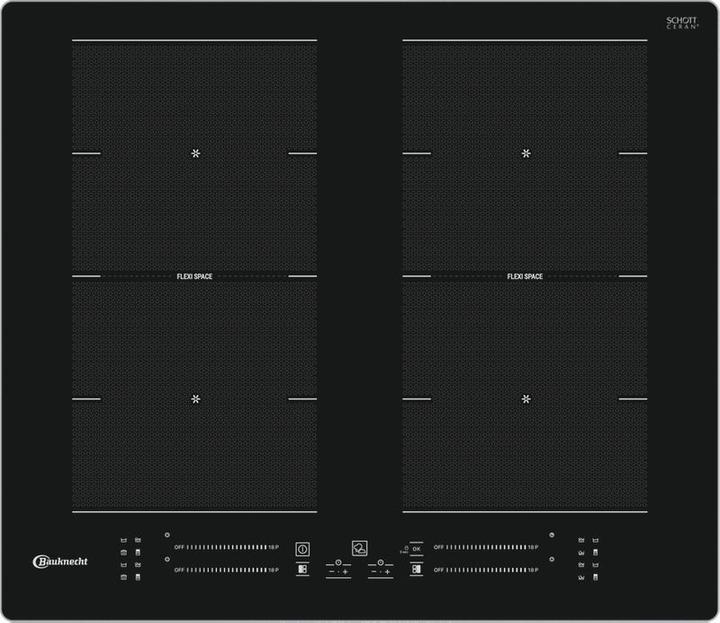Screen dimensions: 720x623
Task: Set lower left power slider level
Action: [x=226, y=569]
